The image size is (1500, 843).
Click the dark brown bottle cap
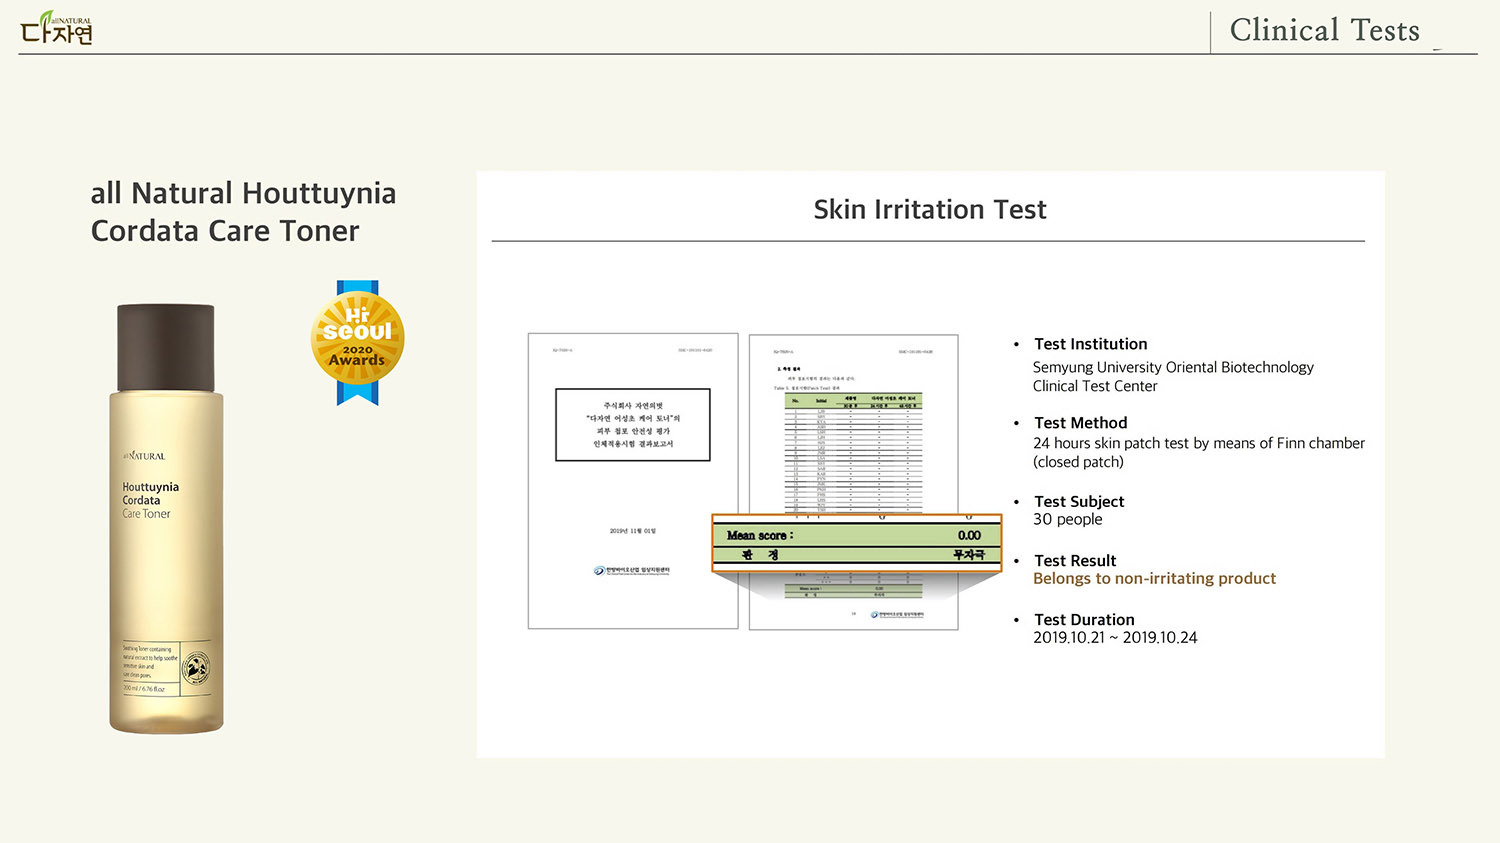click(166, 348)
